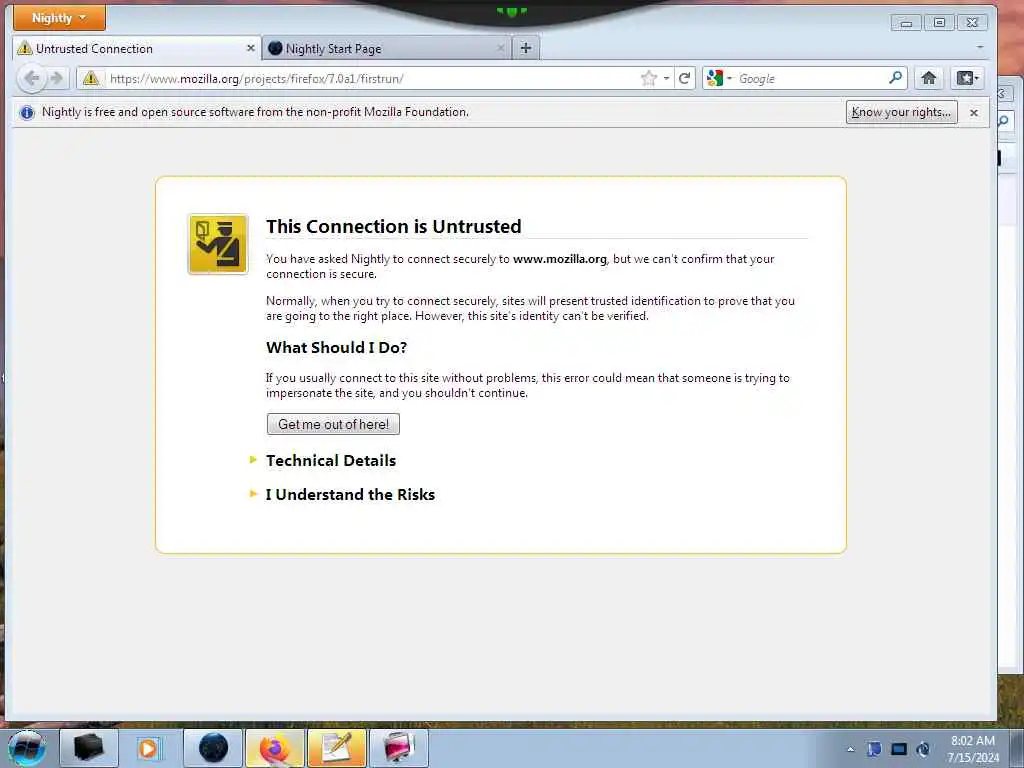Expand I Understand the Risks section
Viewport: 1024px width, 768px height.
coord(349,494)
